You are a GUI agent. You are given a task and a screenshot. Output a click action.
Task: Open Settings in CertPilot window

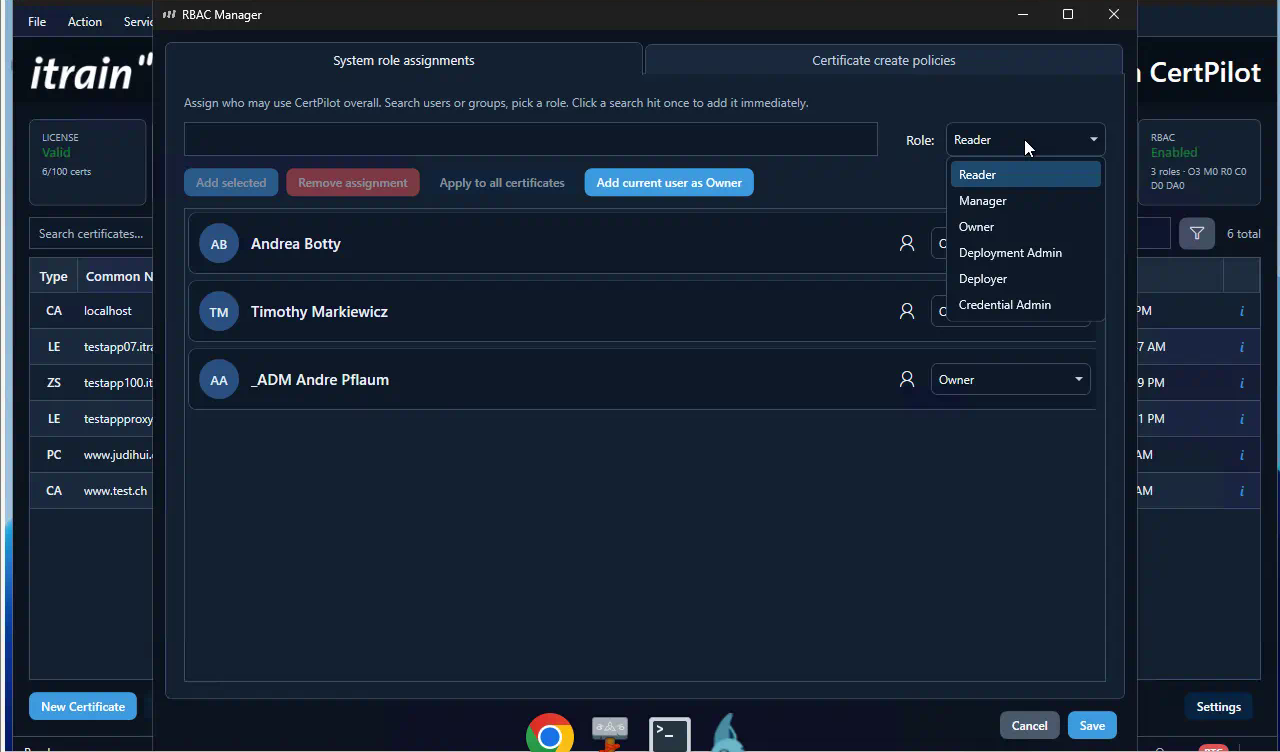click(x=1219, y=706)
